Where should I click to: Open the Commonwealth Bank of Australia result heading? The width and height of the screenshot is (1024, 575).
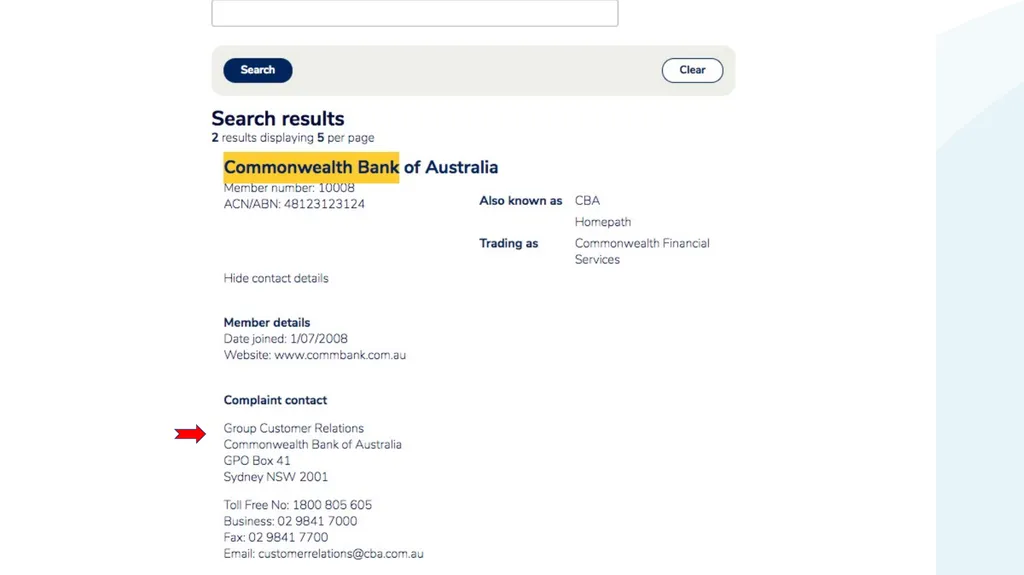point(360,167)
